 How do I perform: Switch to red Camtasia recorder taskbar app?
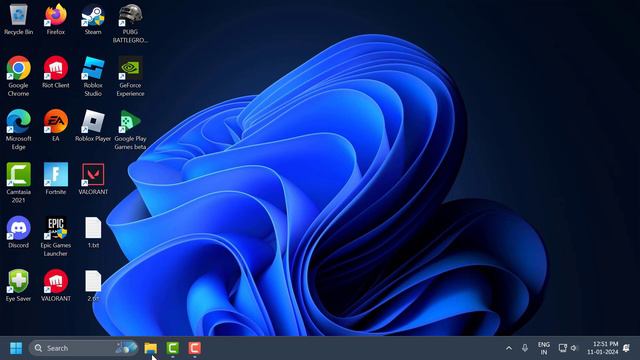[195, 348]
